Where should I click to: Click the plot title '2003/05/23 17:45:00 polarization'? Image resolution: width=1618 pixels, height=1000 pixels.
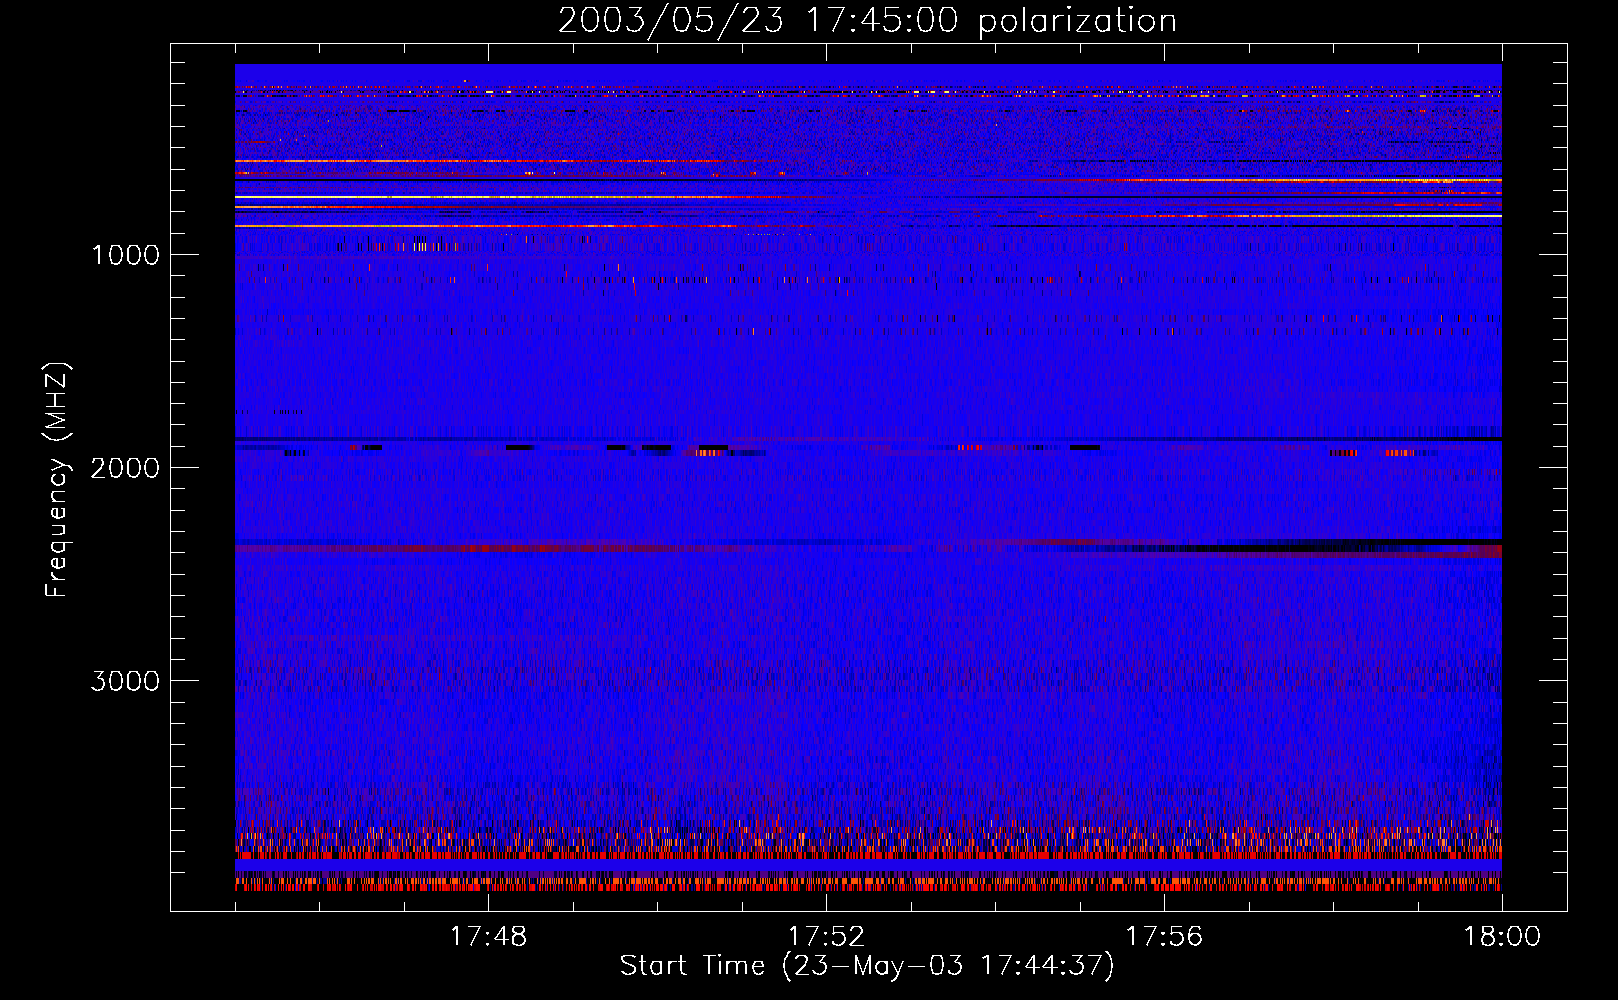pos(867,20)
